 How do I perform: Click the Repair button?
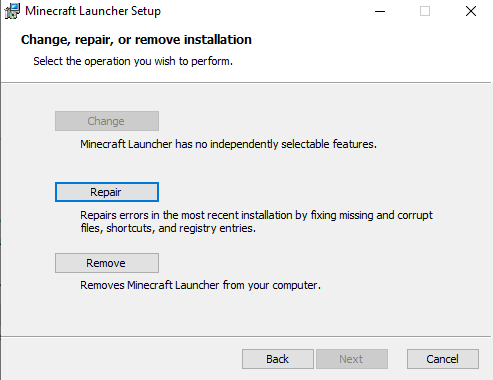tap(107, 192)
